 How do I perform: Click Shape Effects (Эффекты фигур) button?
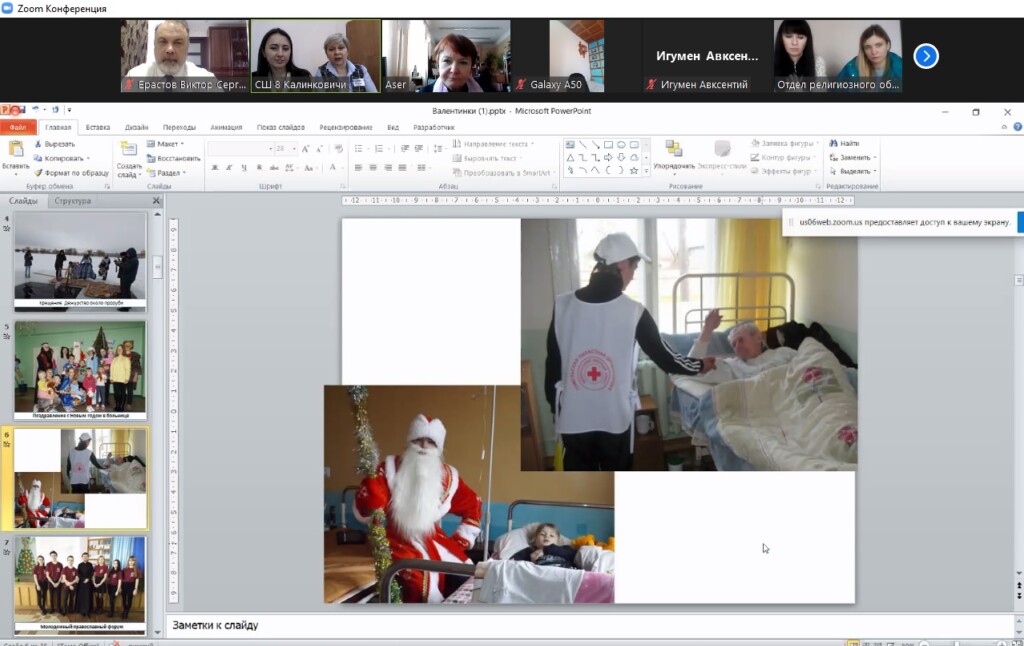pyautogui.click(x=782, y=171)
